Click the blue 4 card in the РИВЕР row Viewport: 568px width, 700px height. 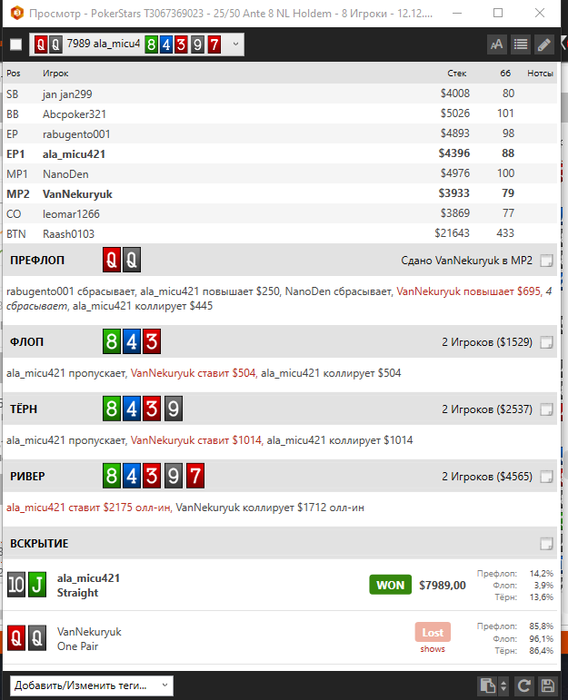click(132, 476)
